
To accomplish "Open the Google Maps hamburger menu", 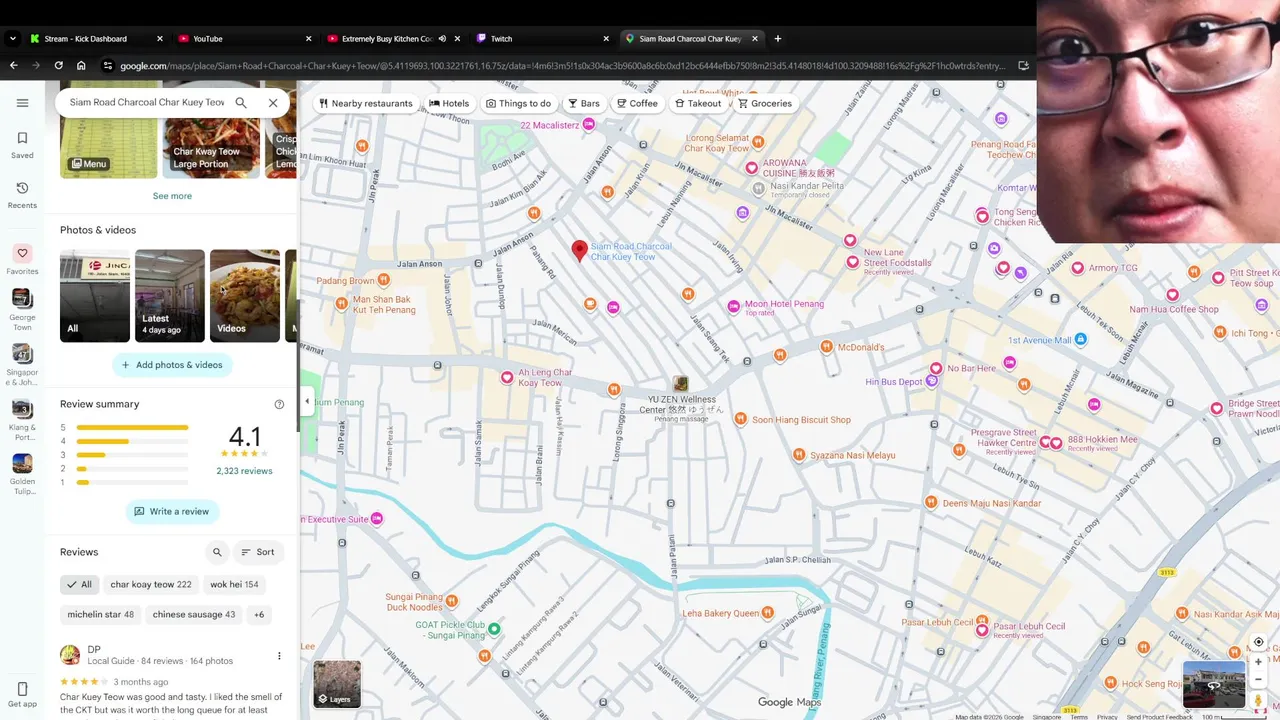I will pyautogui.click(x=22, y=103).
